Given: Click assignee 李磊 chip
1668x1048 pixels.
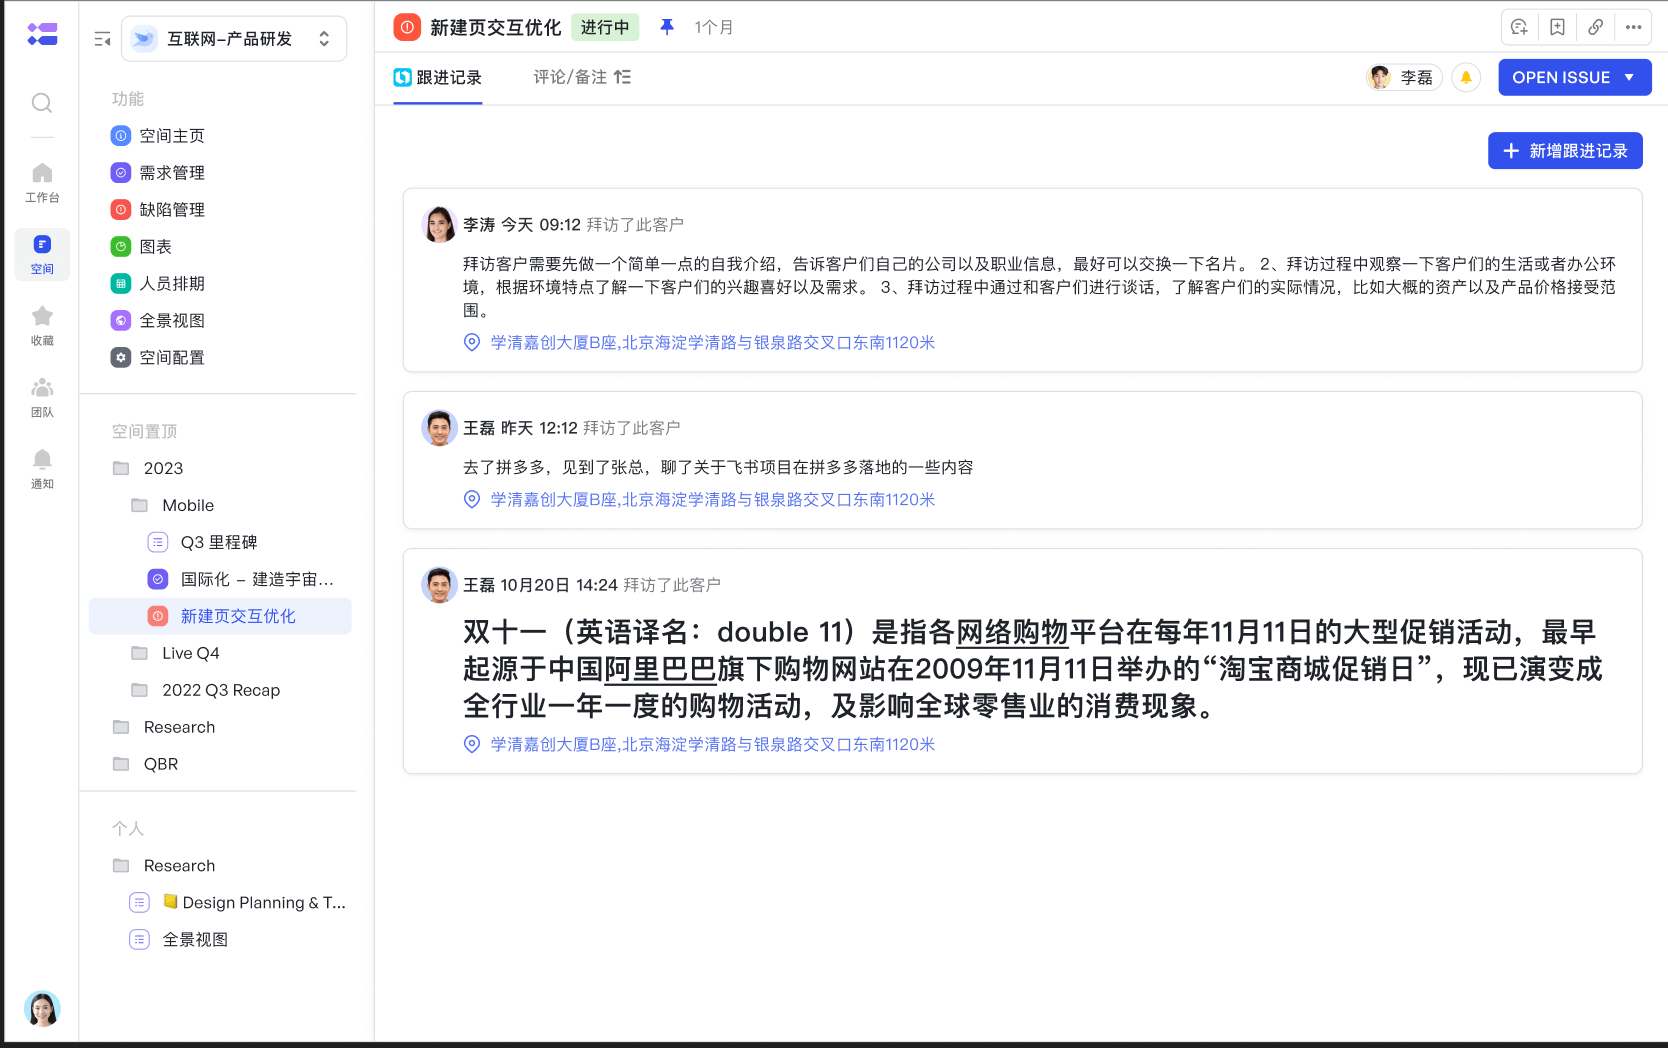Looking at the screenshot, I should (1403, 77).
